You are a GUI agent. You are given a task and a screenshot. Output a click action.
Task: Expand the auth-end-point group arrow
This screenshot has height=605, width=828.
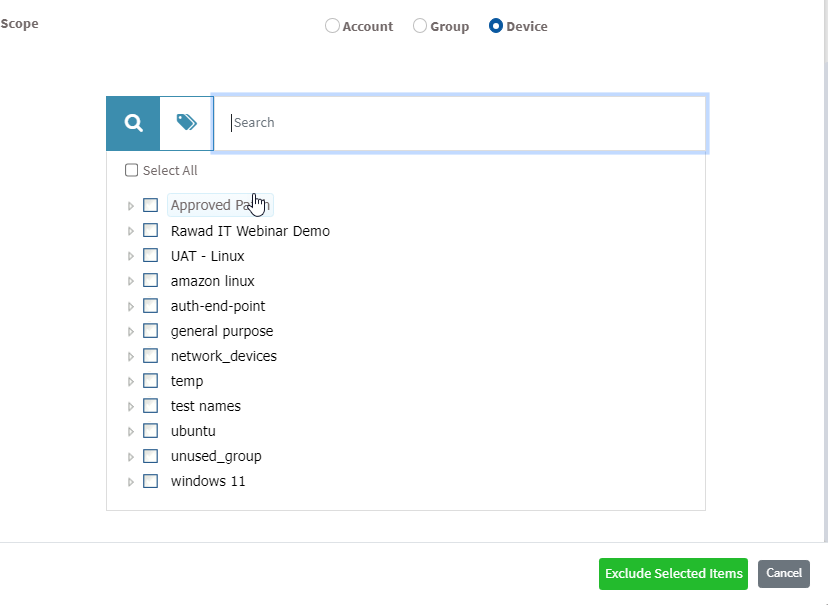[131, 306]
